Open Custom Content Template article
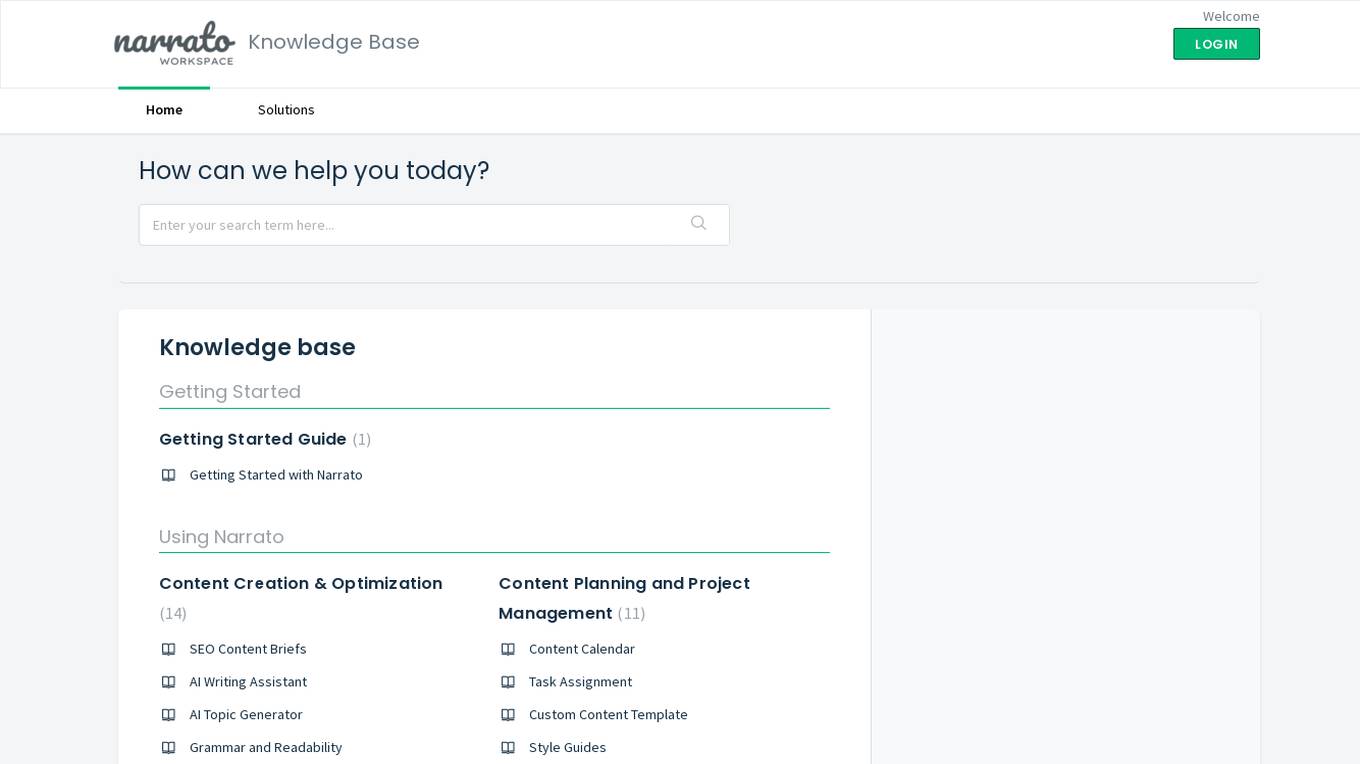This screenshot has height=764, width=1360. [x=608, y=715]
